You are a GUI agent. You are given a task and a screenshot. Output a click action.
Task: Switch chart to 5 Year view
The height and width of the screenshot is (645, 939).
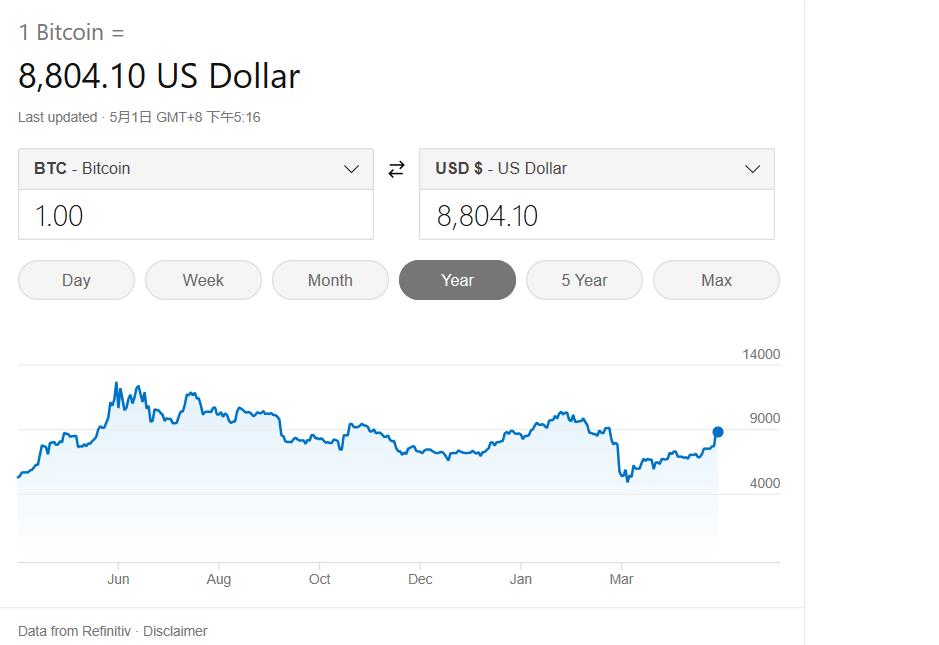(x=584, y=280)
